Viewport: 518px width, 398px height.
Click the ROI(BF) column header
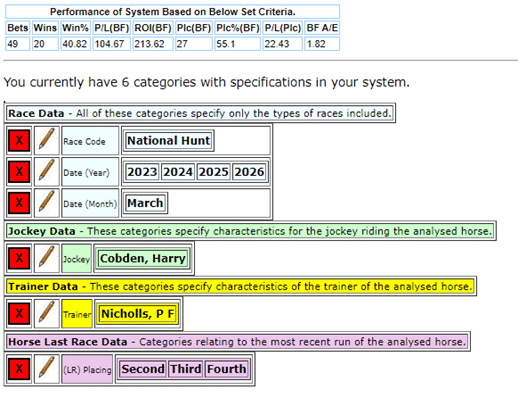[x=153, y=28]
